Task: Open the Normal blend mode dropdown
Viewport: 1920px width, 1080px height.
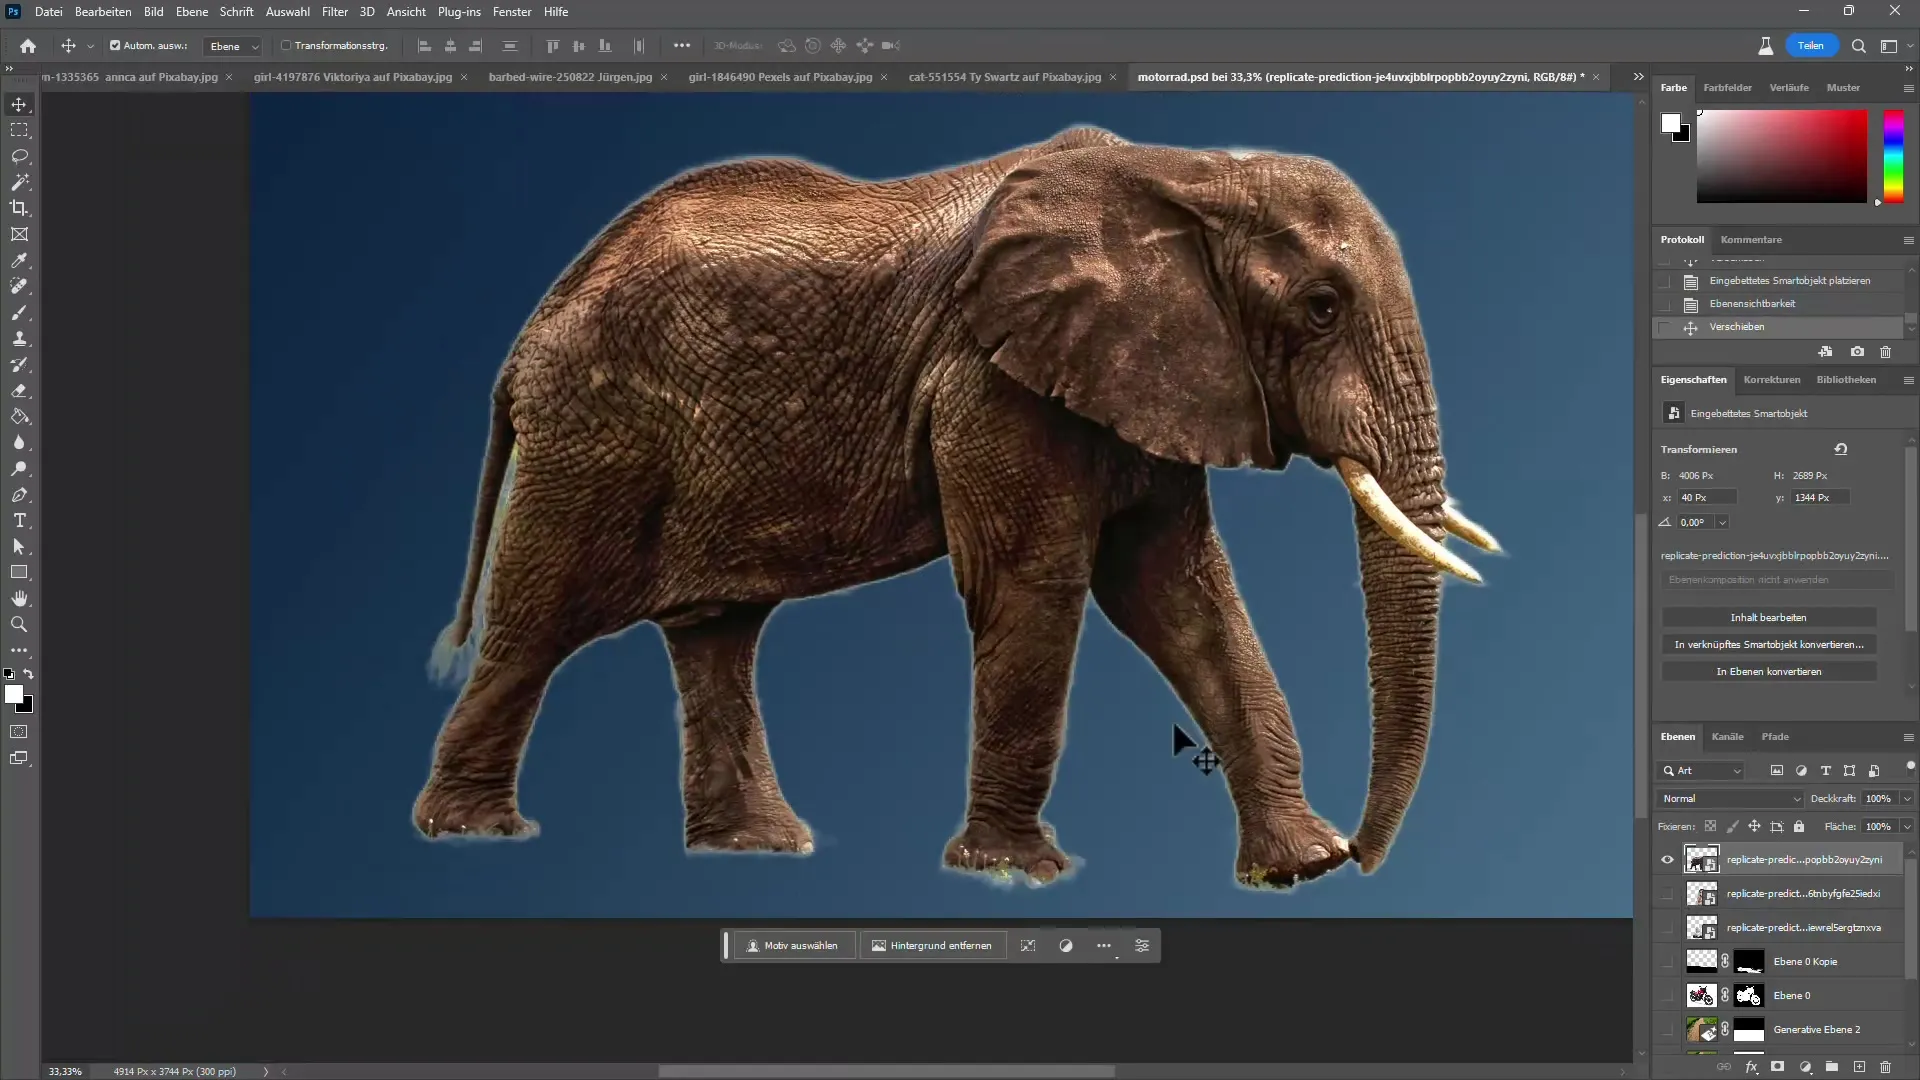Action: coord(1730,799)
